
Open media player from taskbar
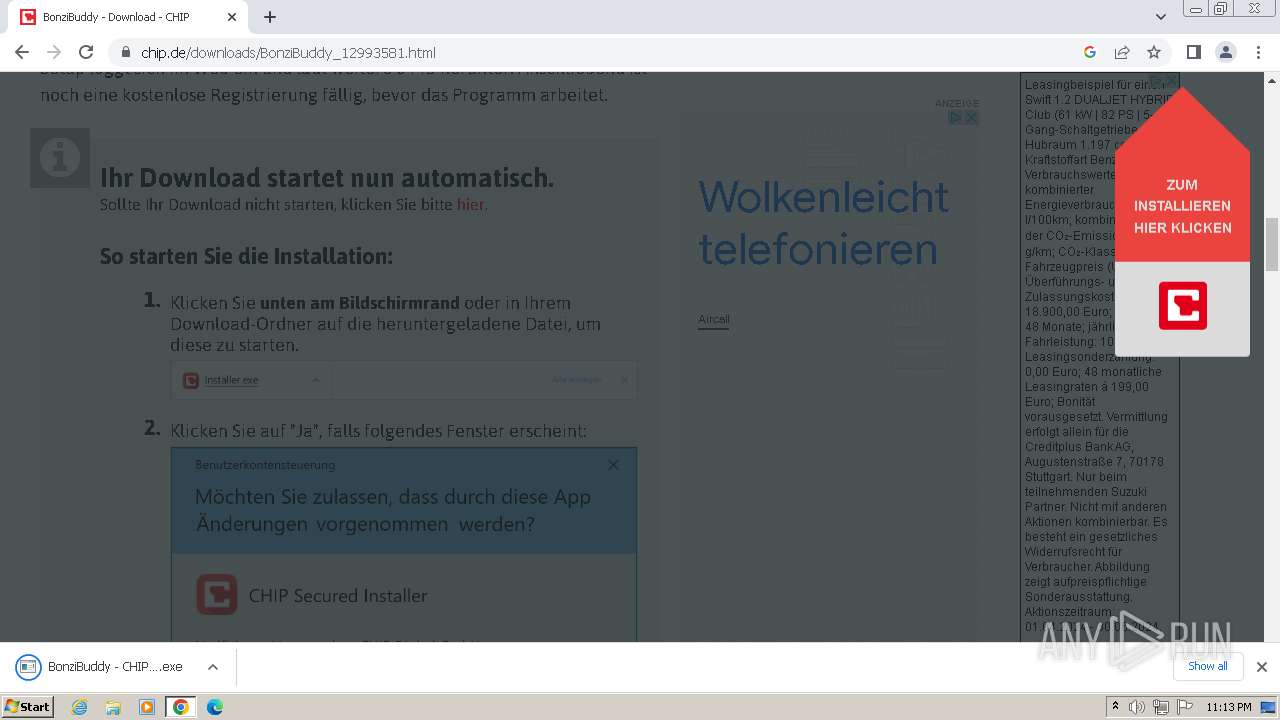point(147,707)
